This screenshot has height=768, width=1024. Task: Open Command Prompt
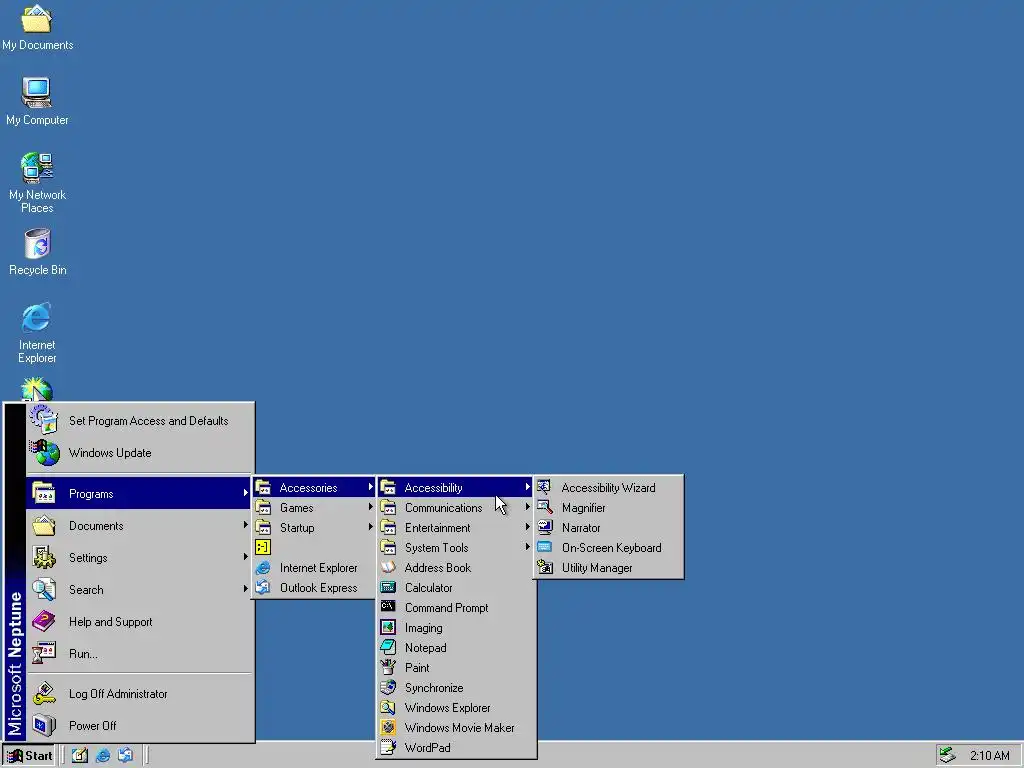coord(456,608)
